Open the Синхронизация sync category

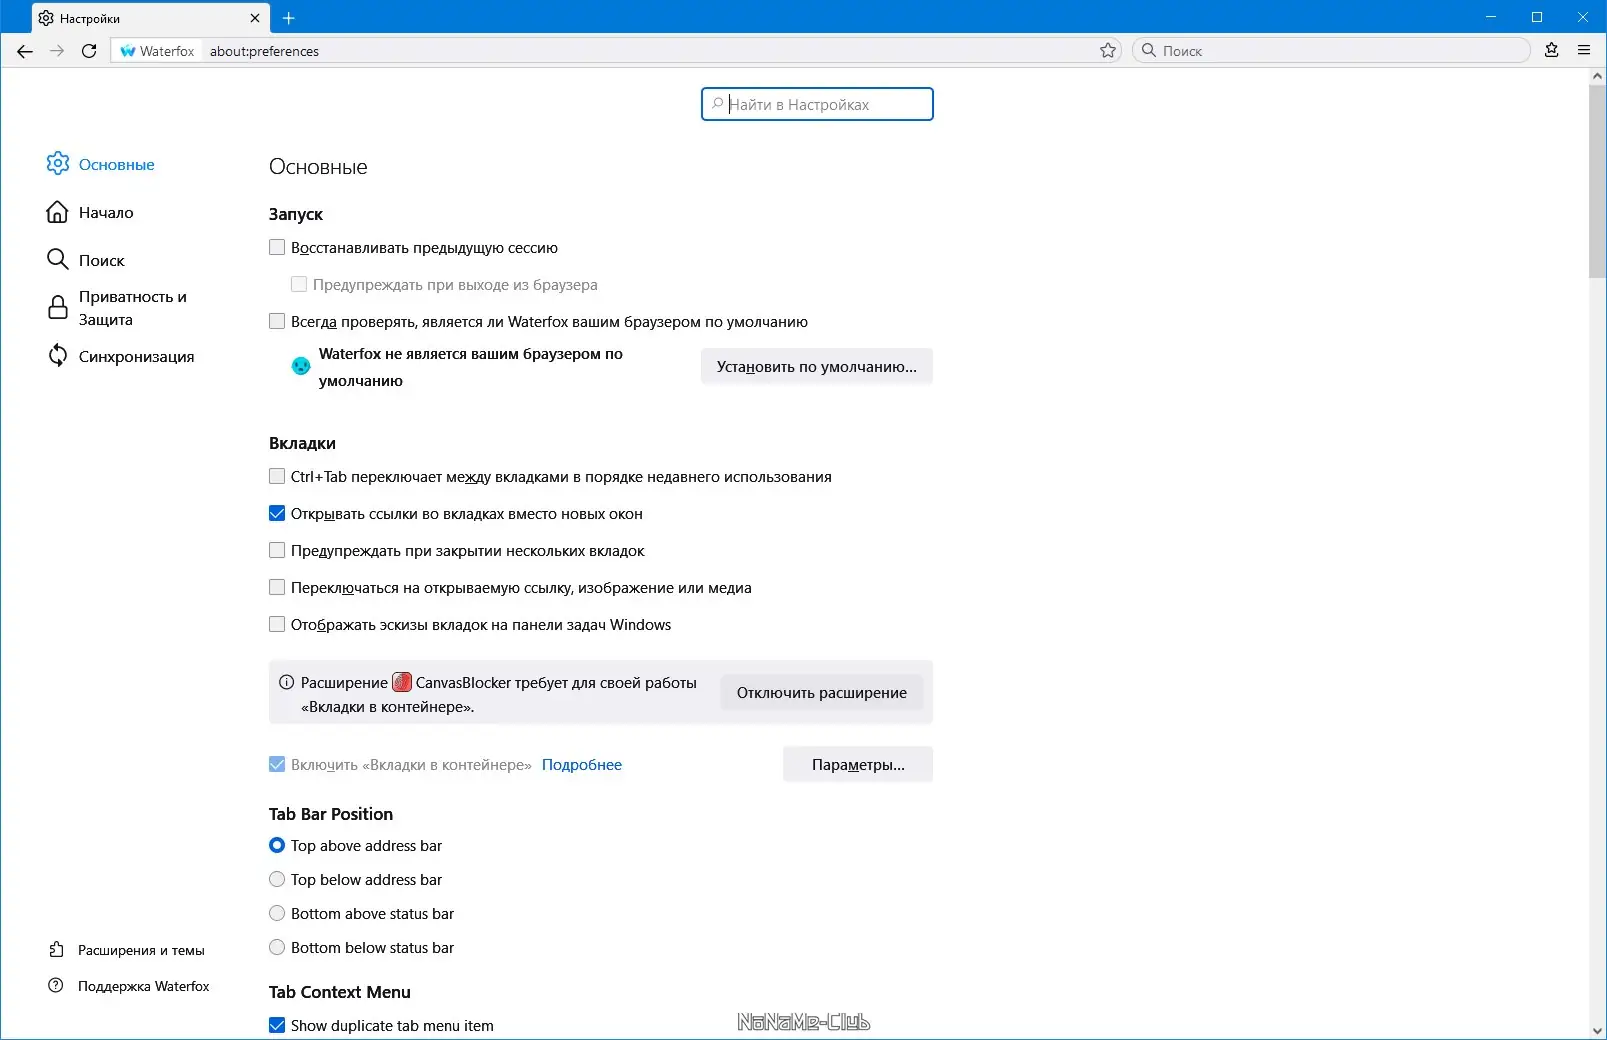point(121,356)
